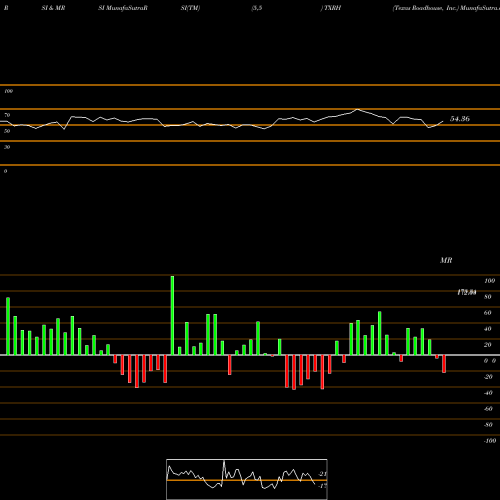This screenshot has width=500, height=500.
Task: Click the -40 label on the MR axis
Action: (x=488, y=393)
